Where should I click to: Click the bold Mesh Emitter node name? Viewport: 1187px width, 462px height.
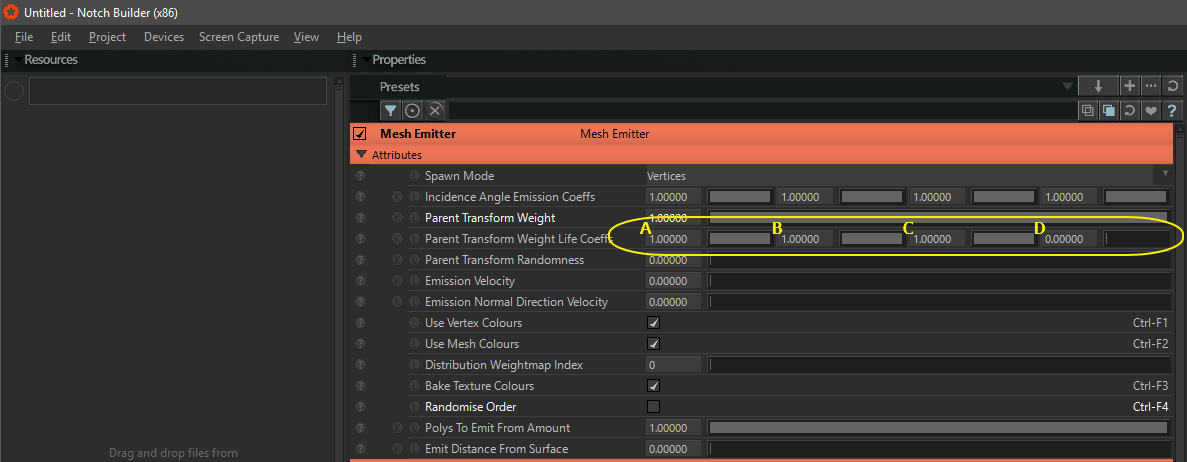coord(418,134)
